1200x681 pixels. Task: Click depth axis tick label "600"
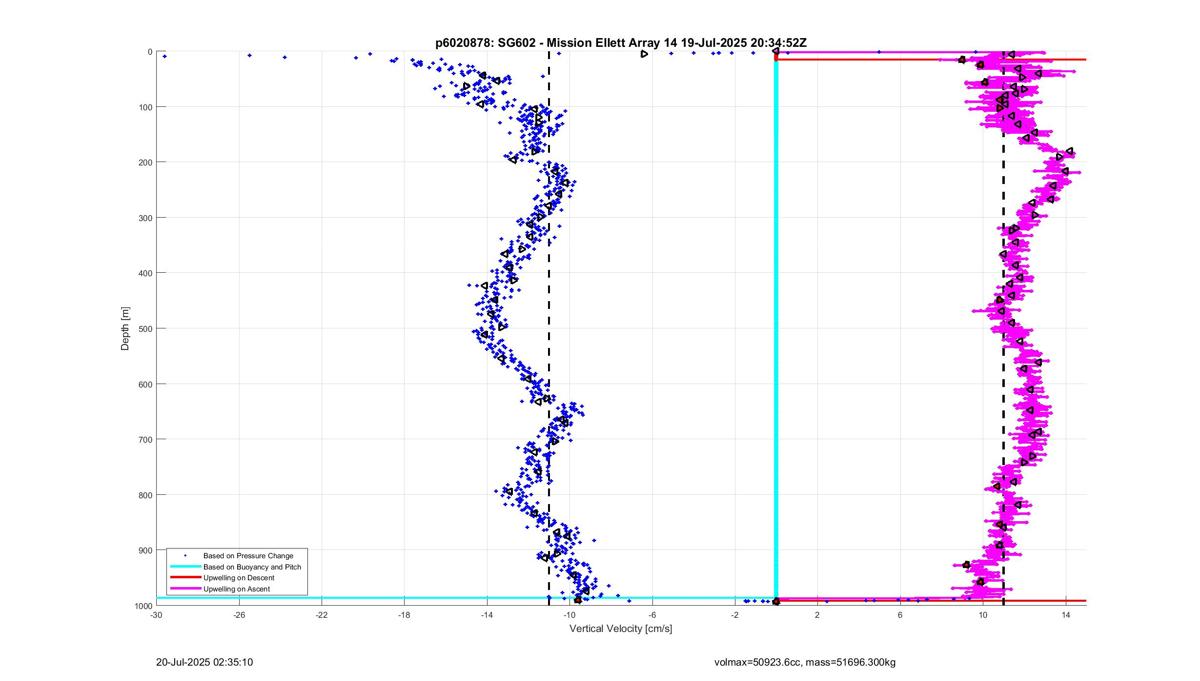144,384
